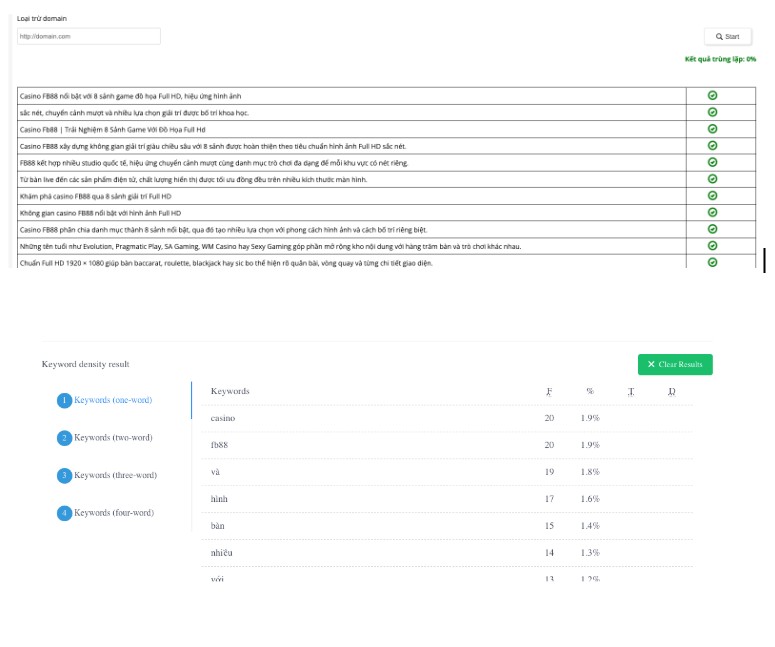Image resolution: width=775 pixels, height=647 pixels.
Task: Click the Start search button
Action: point(728,37)
